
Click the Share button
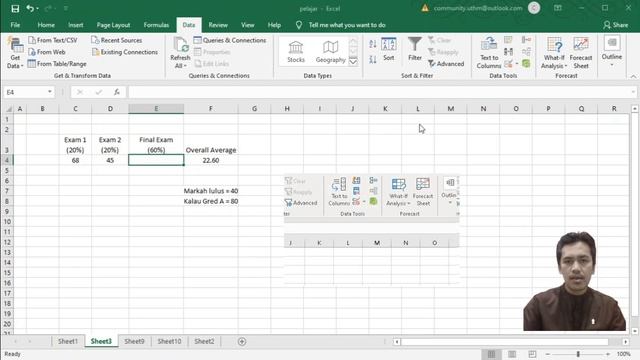616,25
